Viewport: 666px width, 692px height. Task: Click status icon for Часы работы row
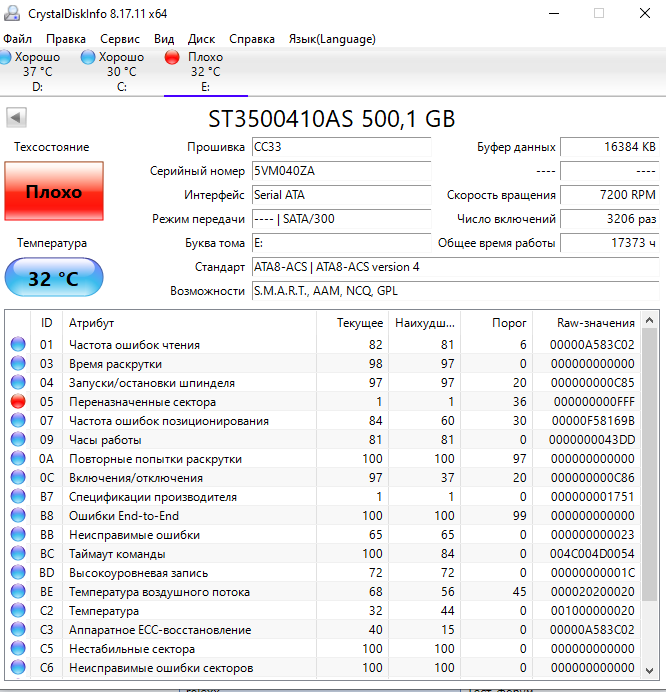coord(17,440)
